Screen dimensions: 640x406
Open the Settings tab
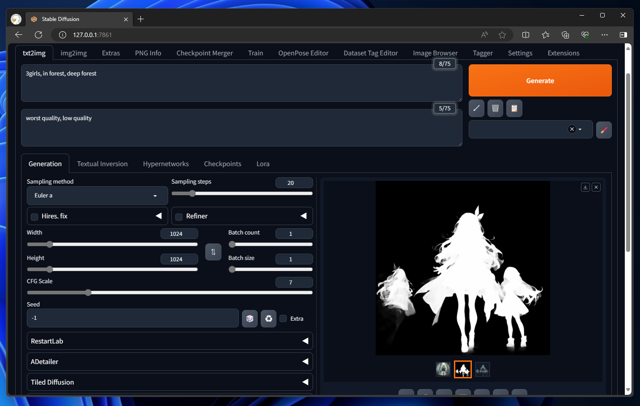pyautogui.click(x=520, y=53)
